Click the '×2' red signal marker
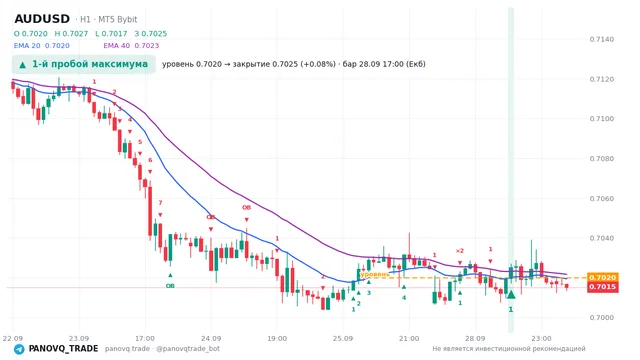640x360 pixels. pos(460,251)
